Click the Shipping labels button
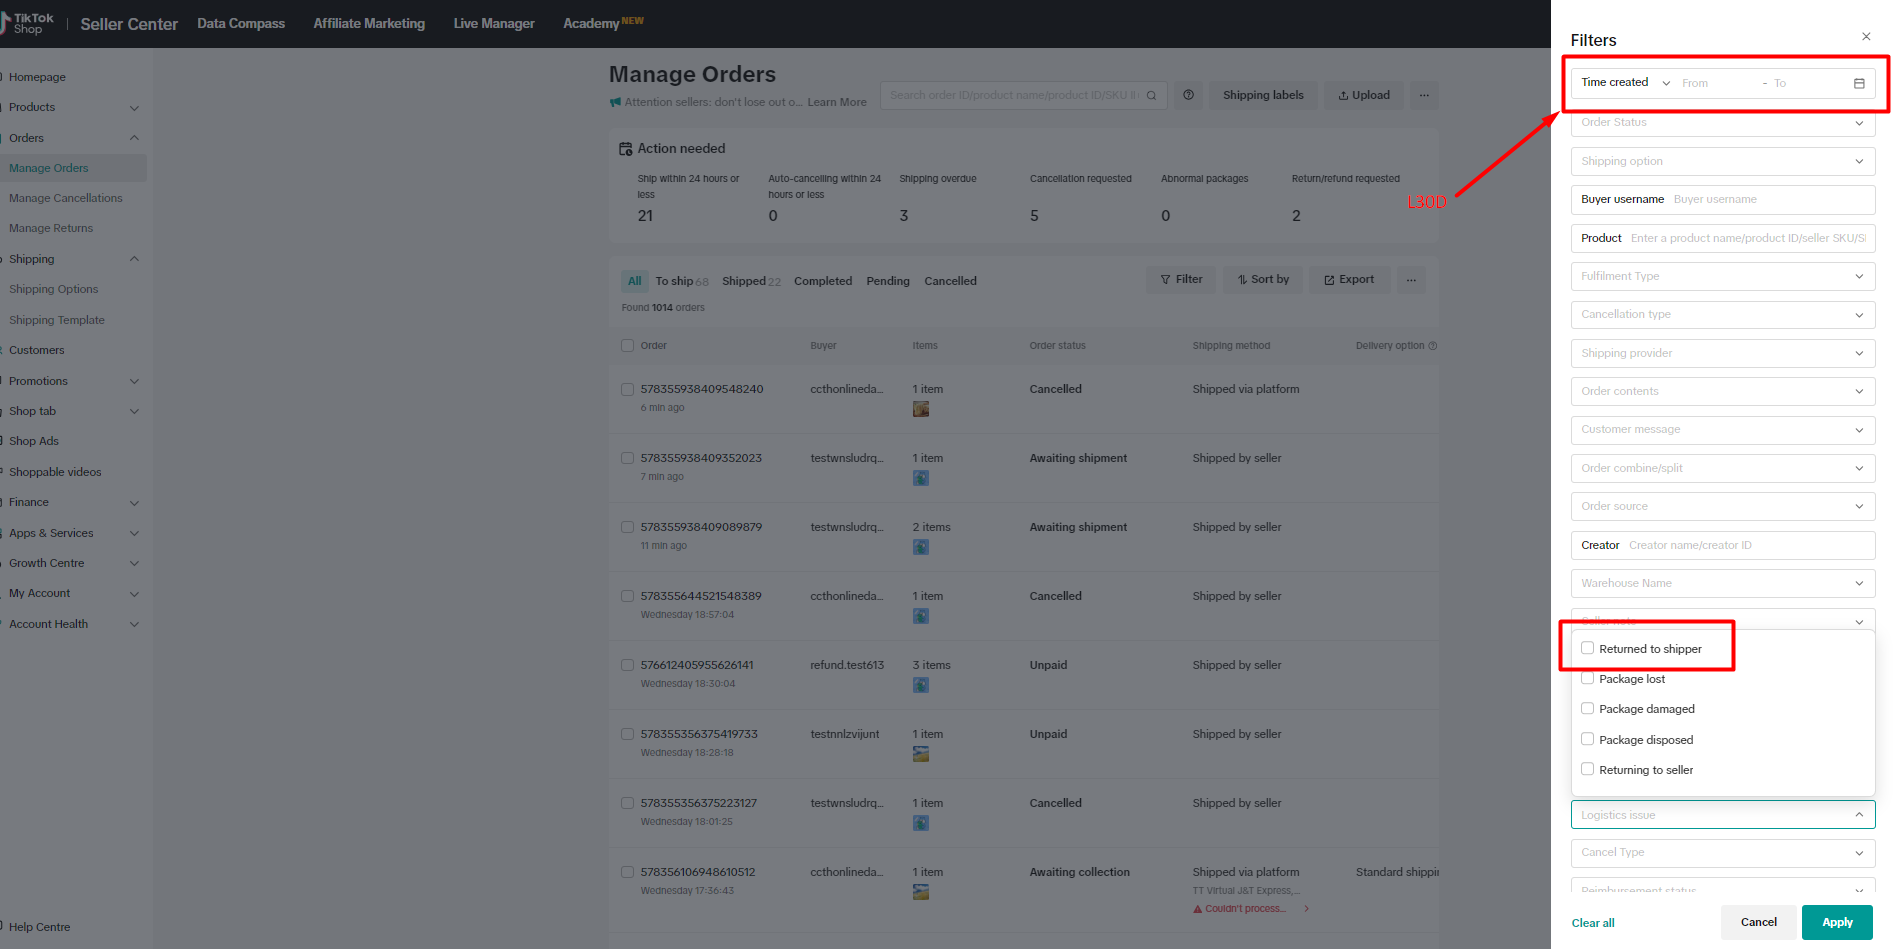This screenshot has height=949, width=1897. [1263, 95]
